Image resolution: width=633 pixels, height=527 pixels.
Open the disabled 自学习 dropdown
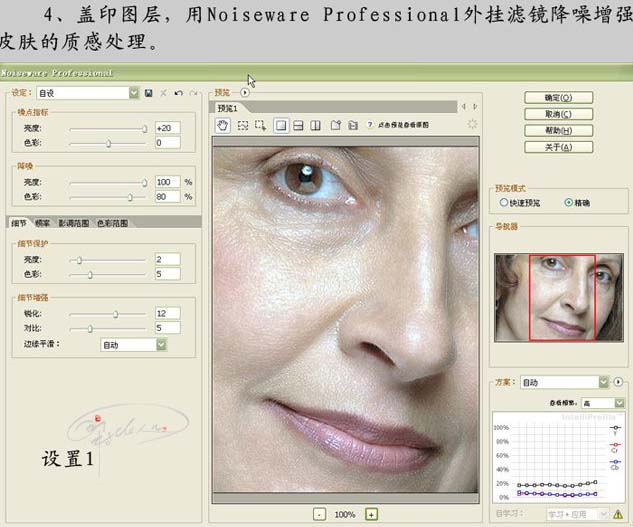tap(578, 514)
